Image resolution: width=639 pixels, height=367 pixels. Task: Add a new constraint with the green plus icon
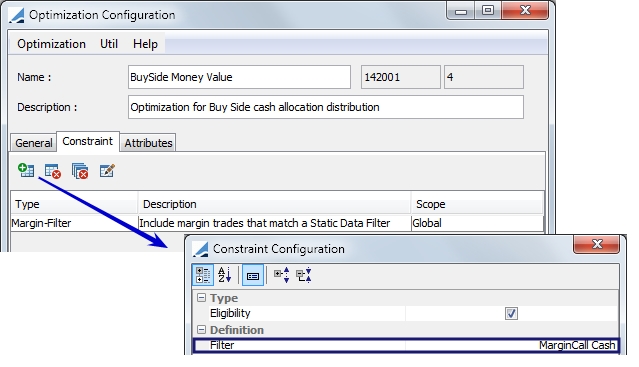pyautogui.click(x=26, y=170)
